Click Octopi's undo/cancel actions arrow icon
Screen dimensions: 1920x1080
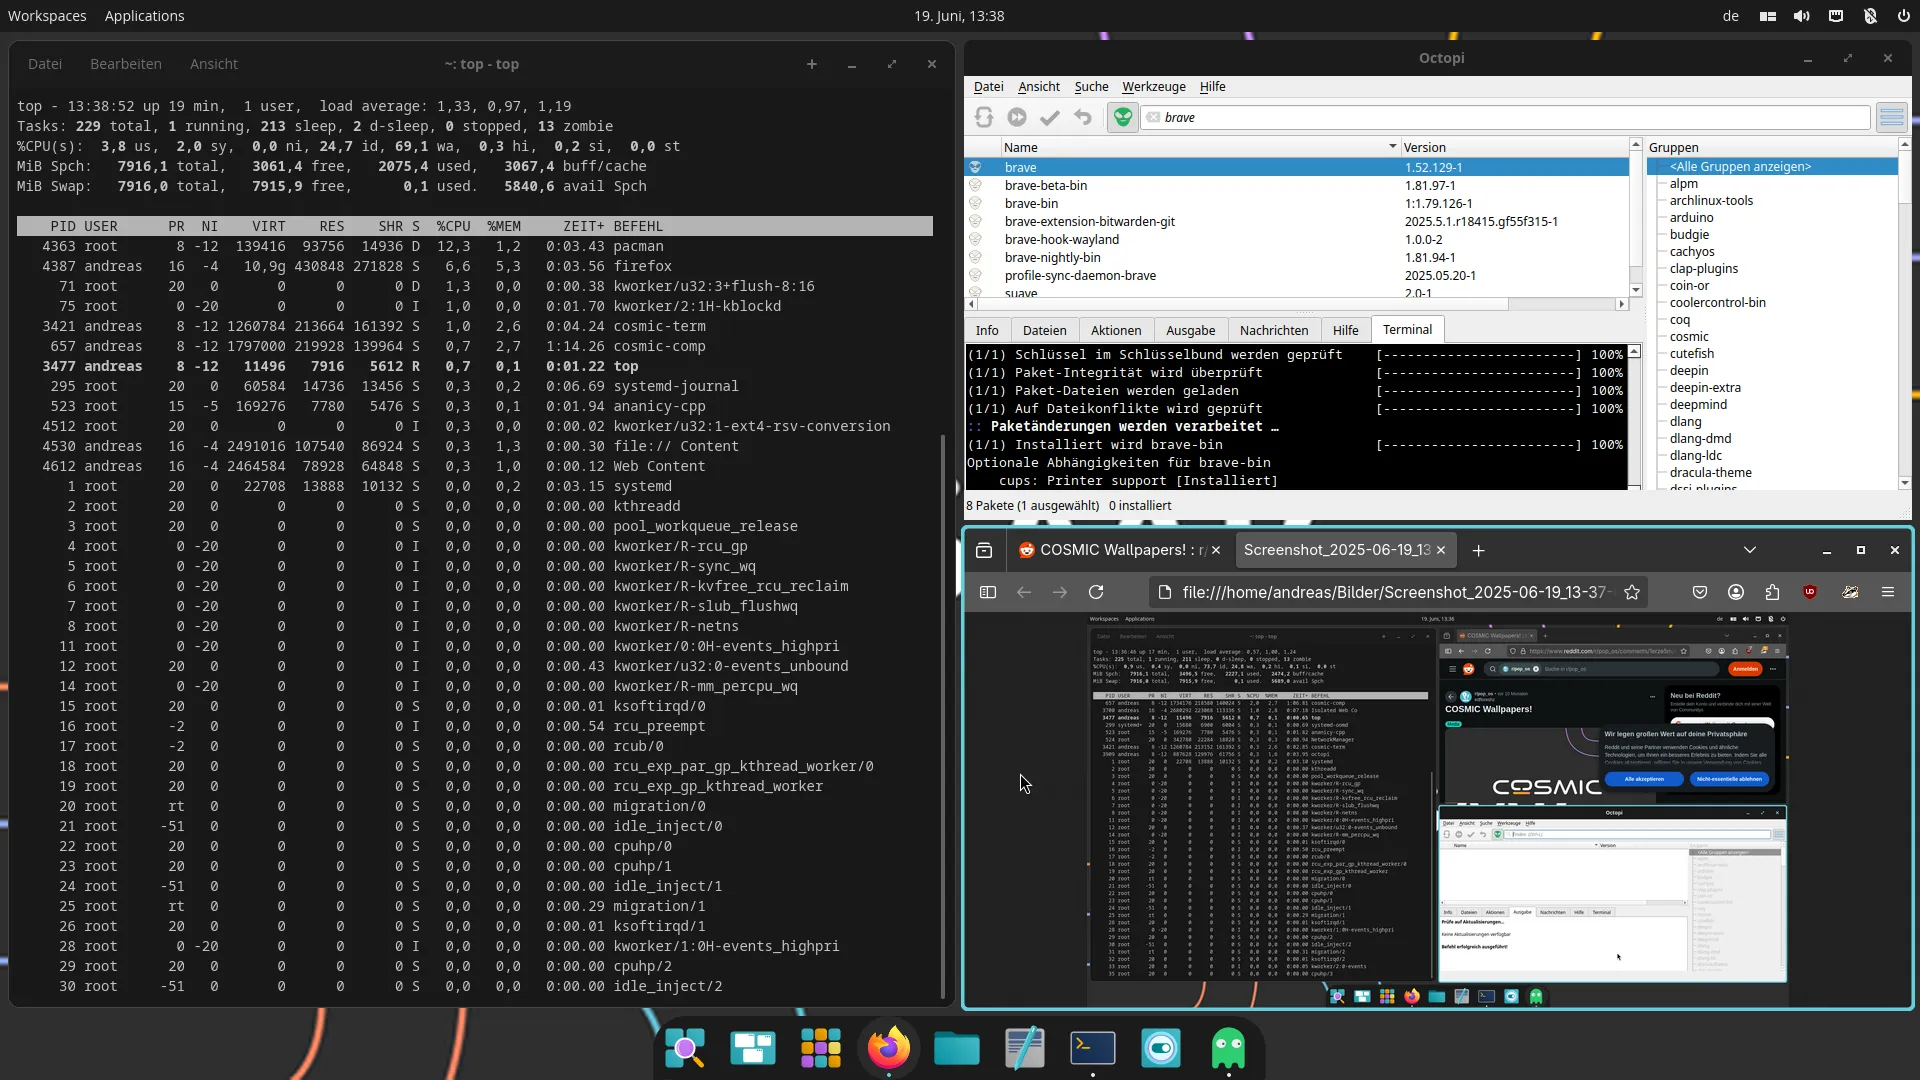[1083, 118]
